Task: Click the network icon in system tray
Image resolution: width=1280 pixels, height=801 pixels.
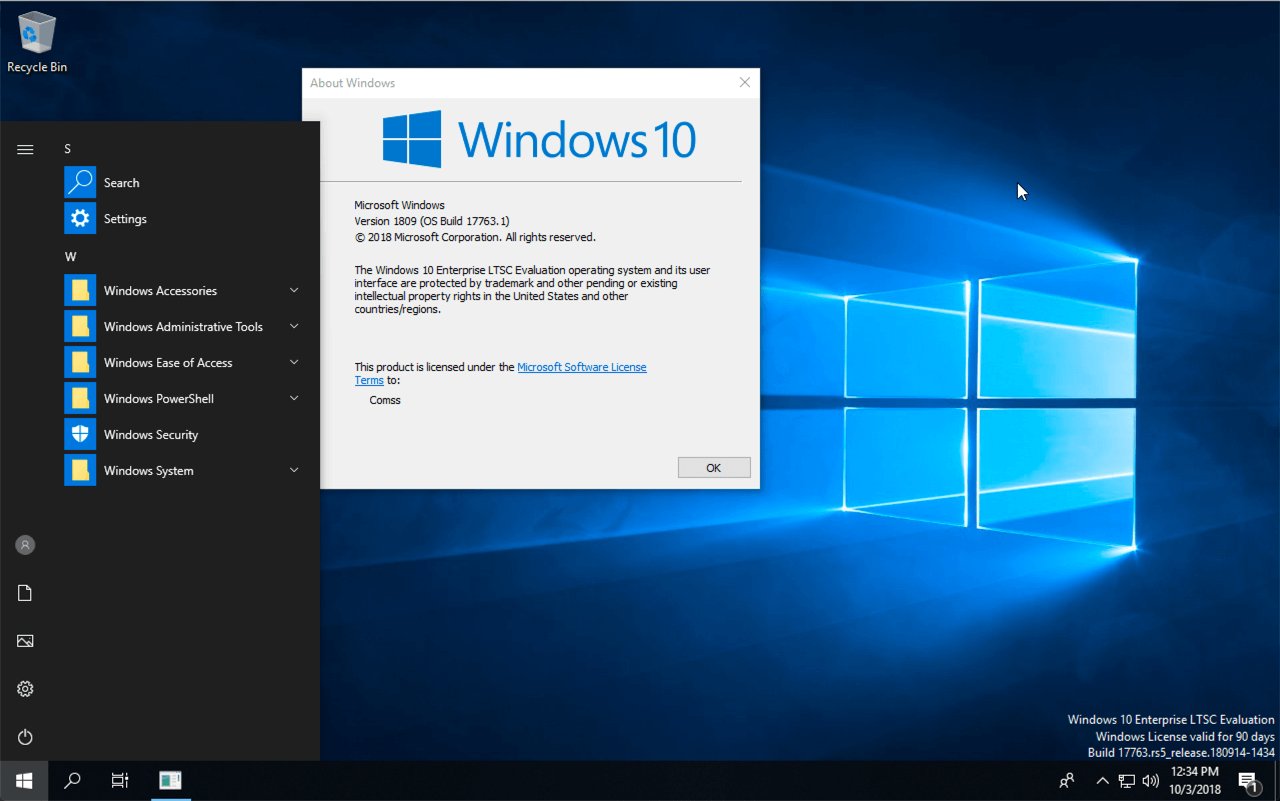Action: (1127, 781)
